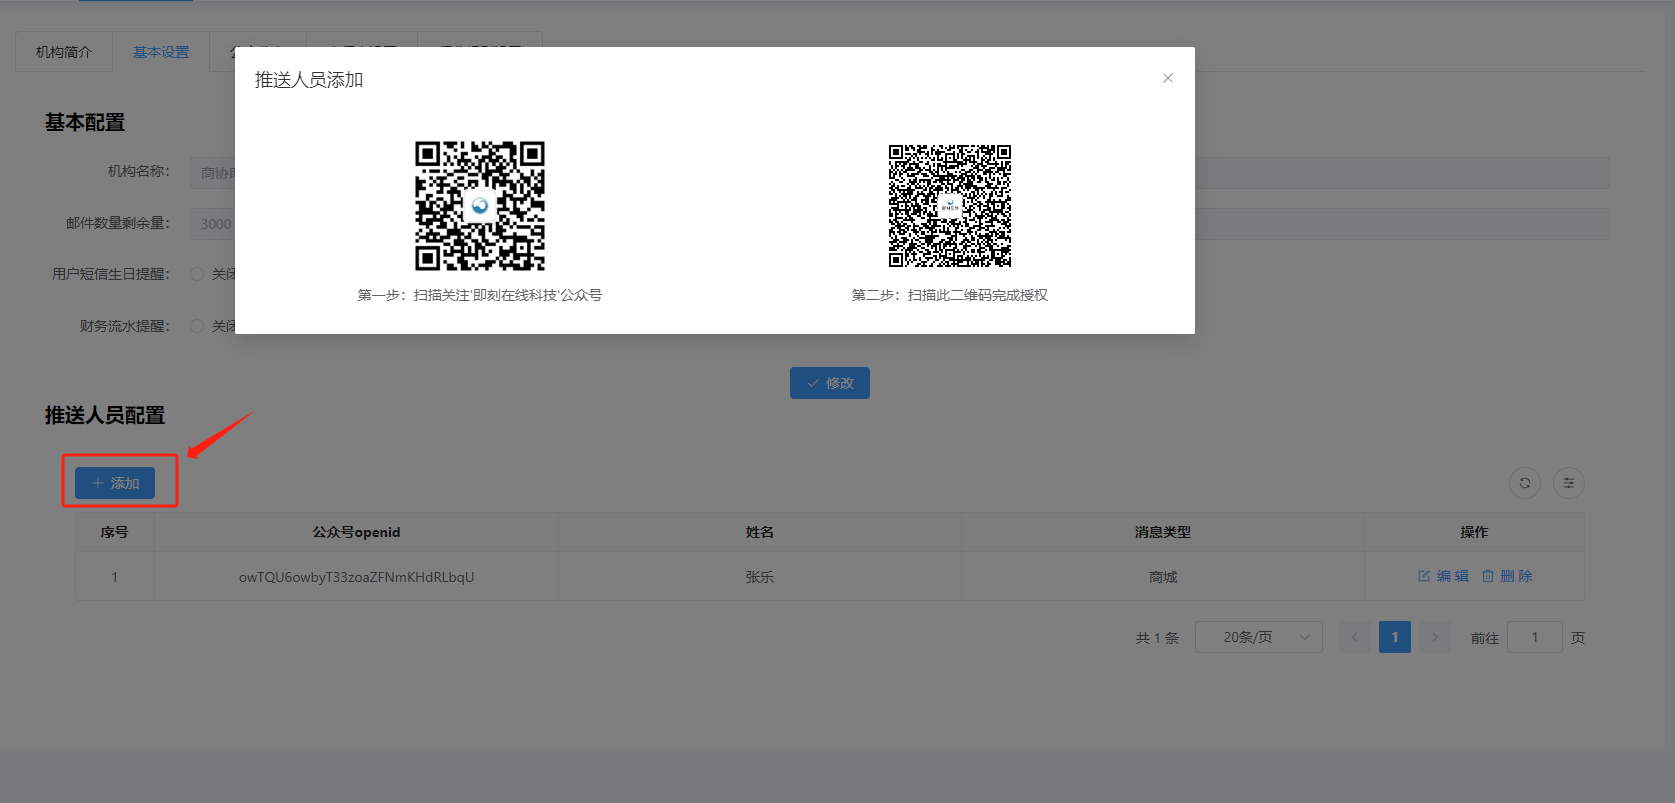Screen dimensions: 1675x803
Task: Click the refresh icon above the table
Action: click(1524, 483)
